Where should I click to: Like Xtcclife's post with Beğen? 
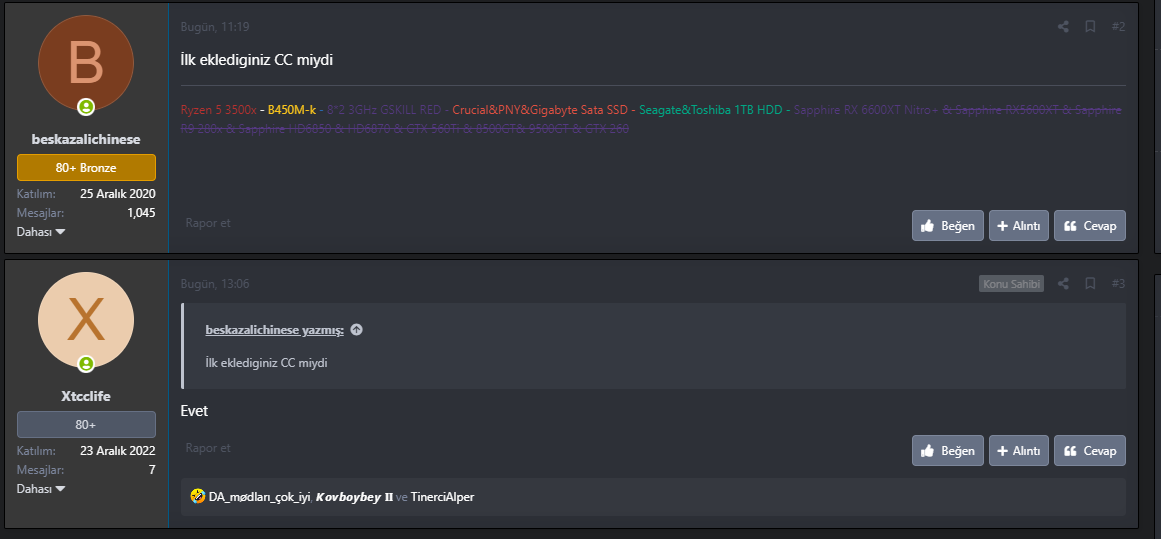(x=948, y=451)
